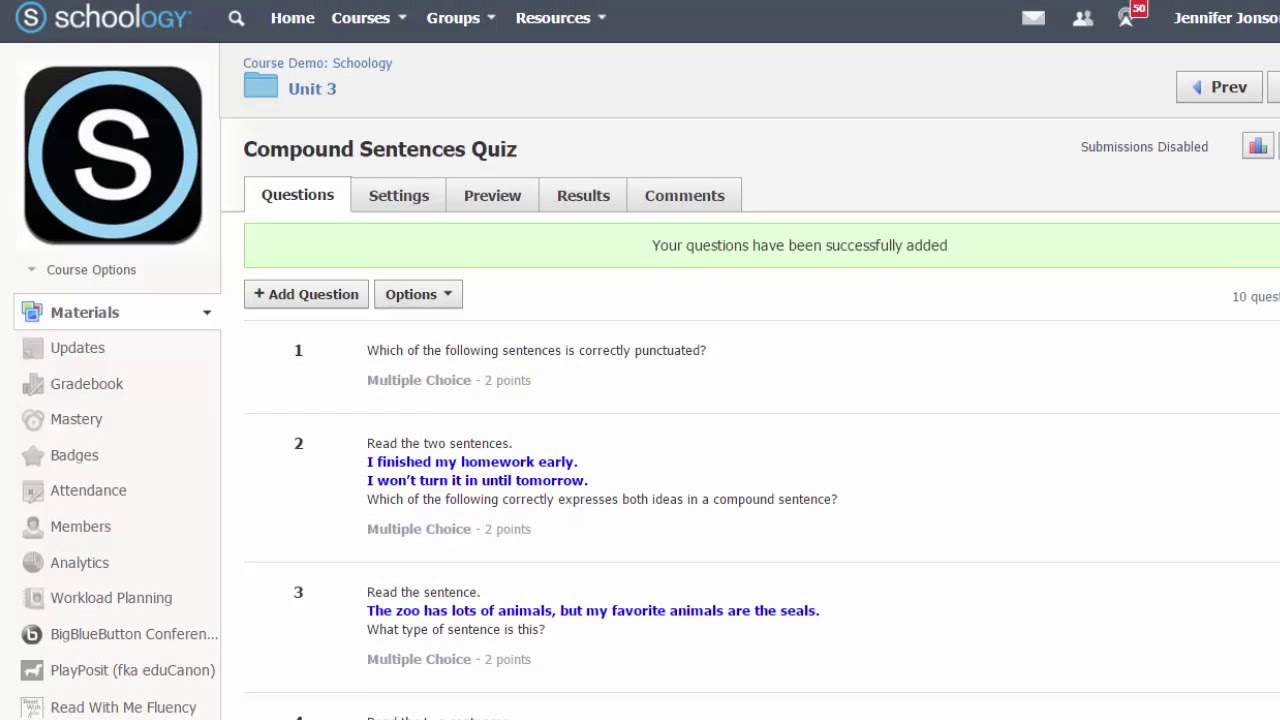The width and height of the screenshot is (1280, 720).
Task: Open the quiz Options dropdown
Action: pos(418,294)
